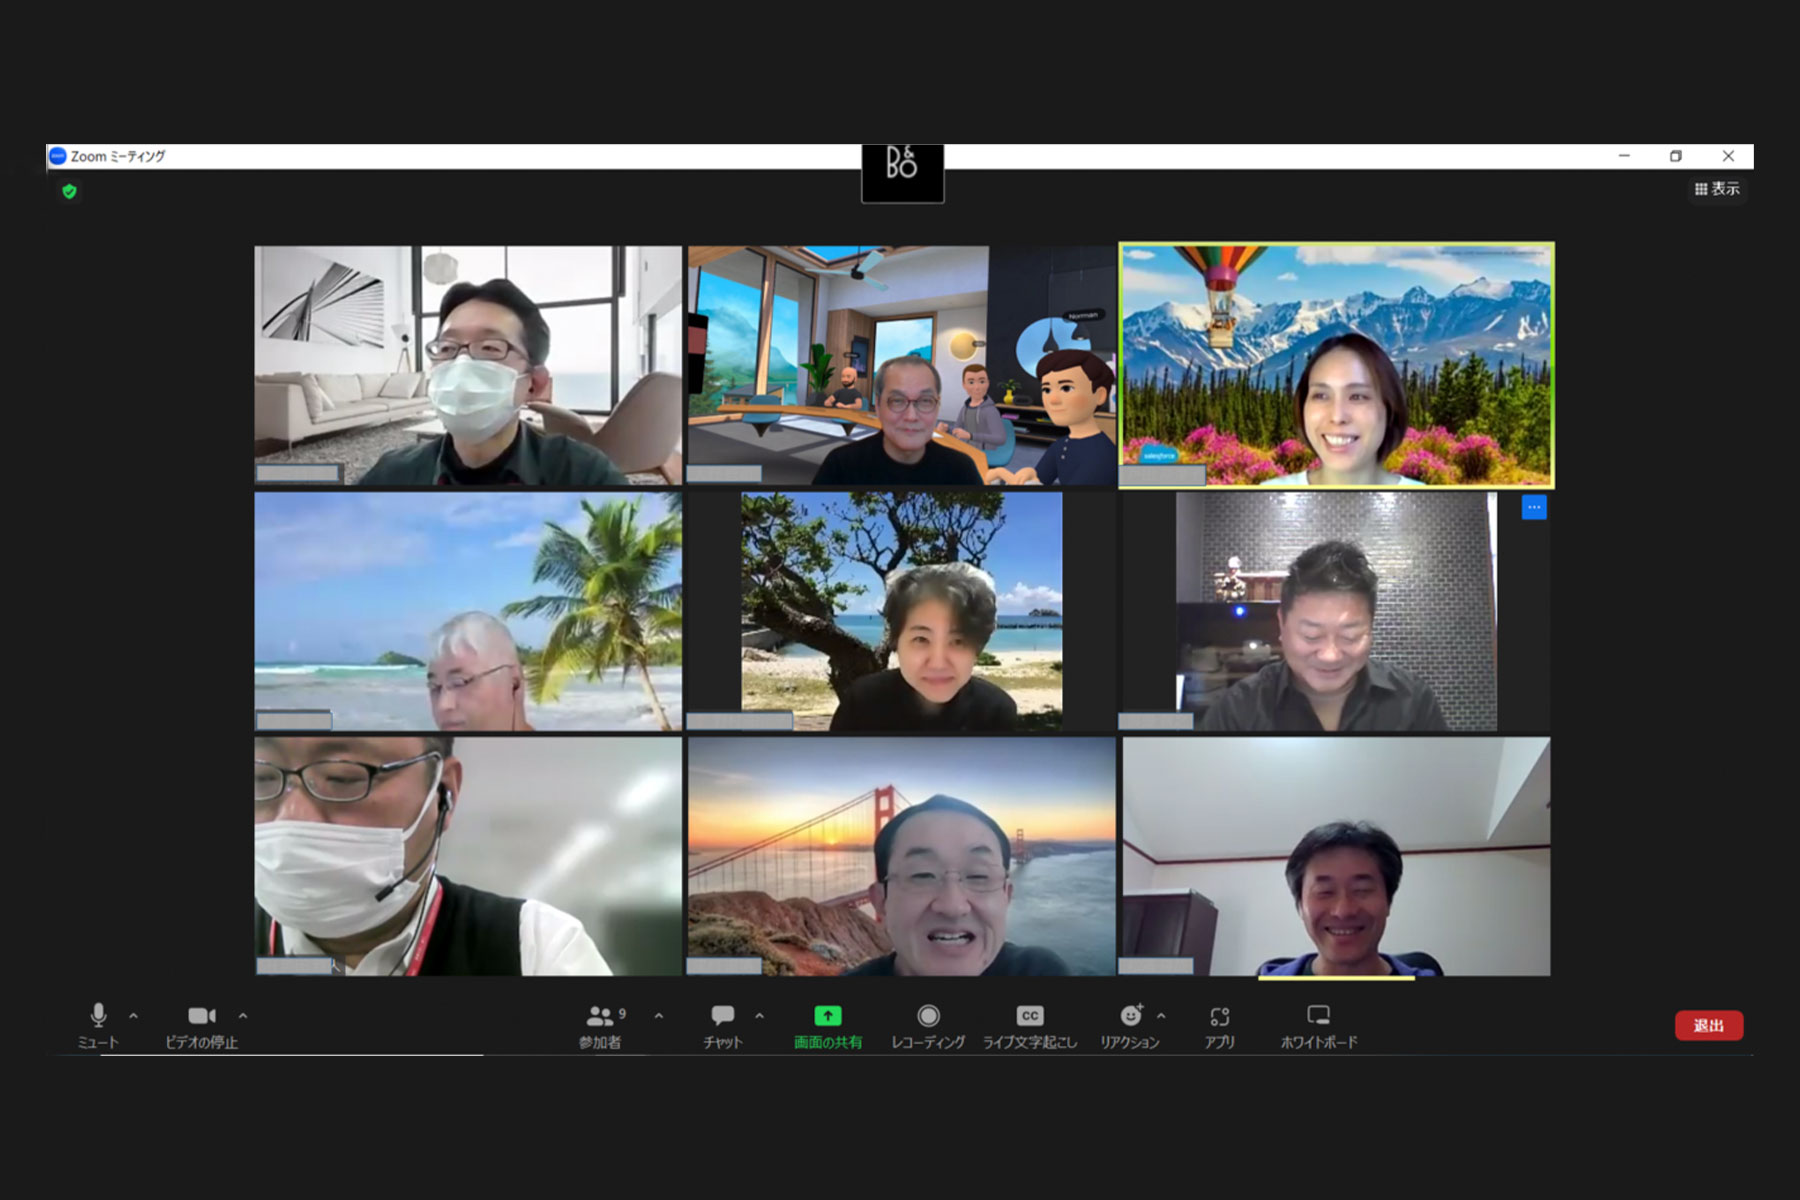Expand video options arrow beside camera

coord(243,1016)
